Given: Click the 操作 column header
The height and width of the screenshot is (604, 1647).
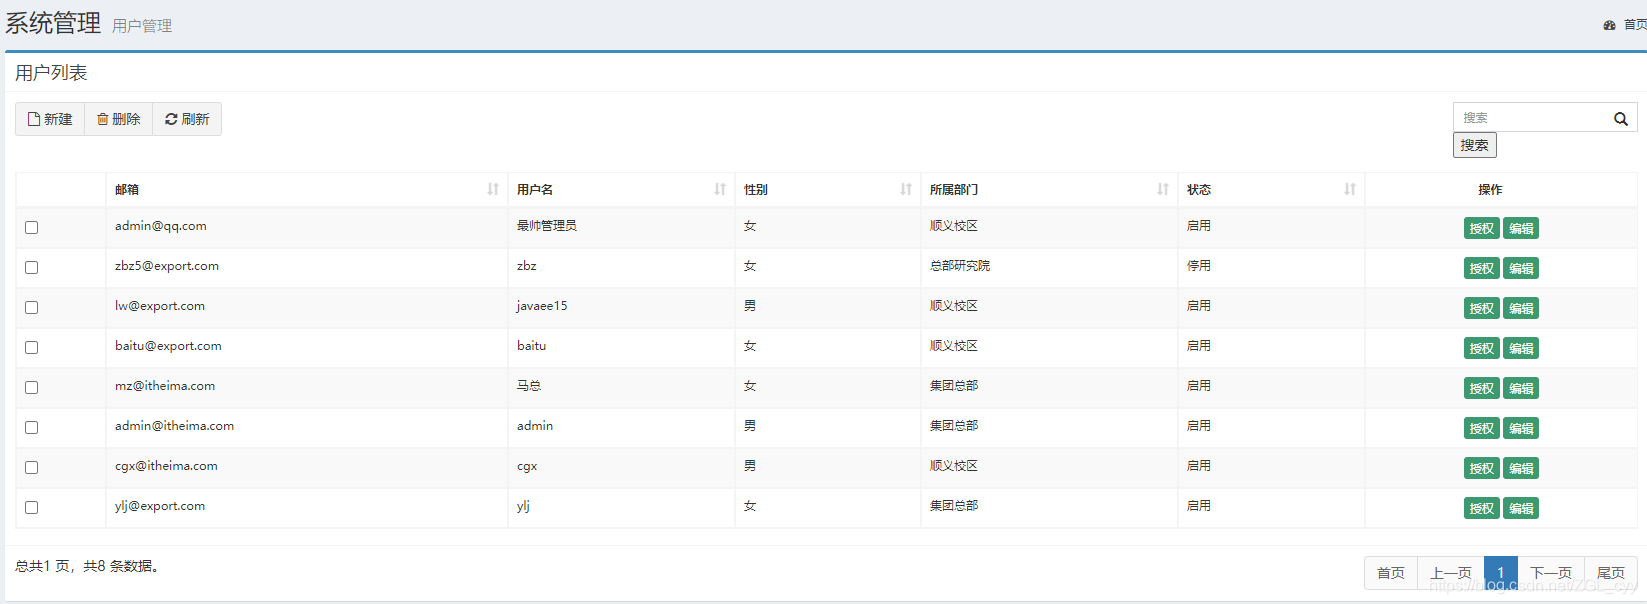Looking at the screenshot, I should 1490,189.
